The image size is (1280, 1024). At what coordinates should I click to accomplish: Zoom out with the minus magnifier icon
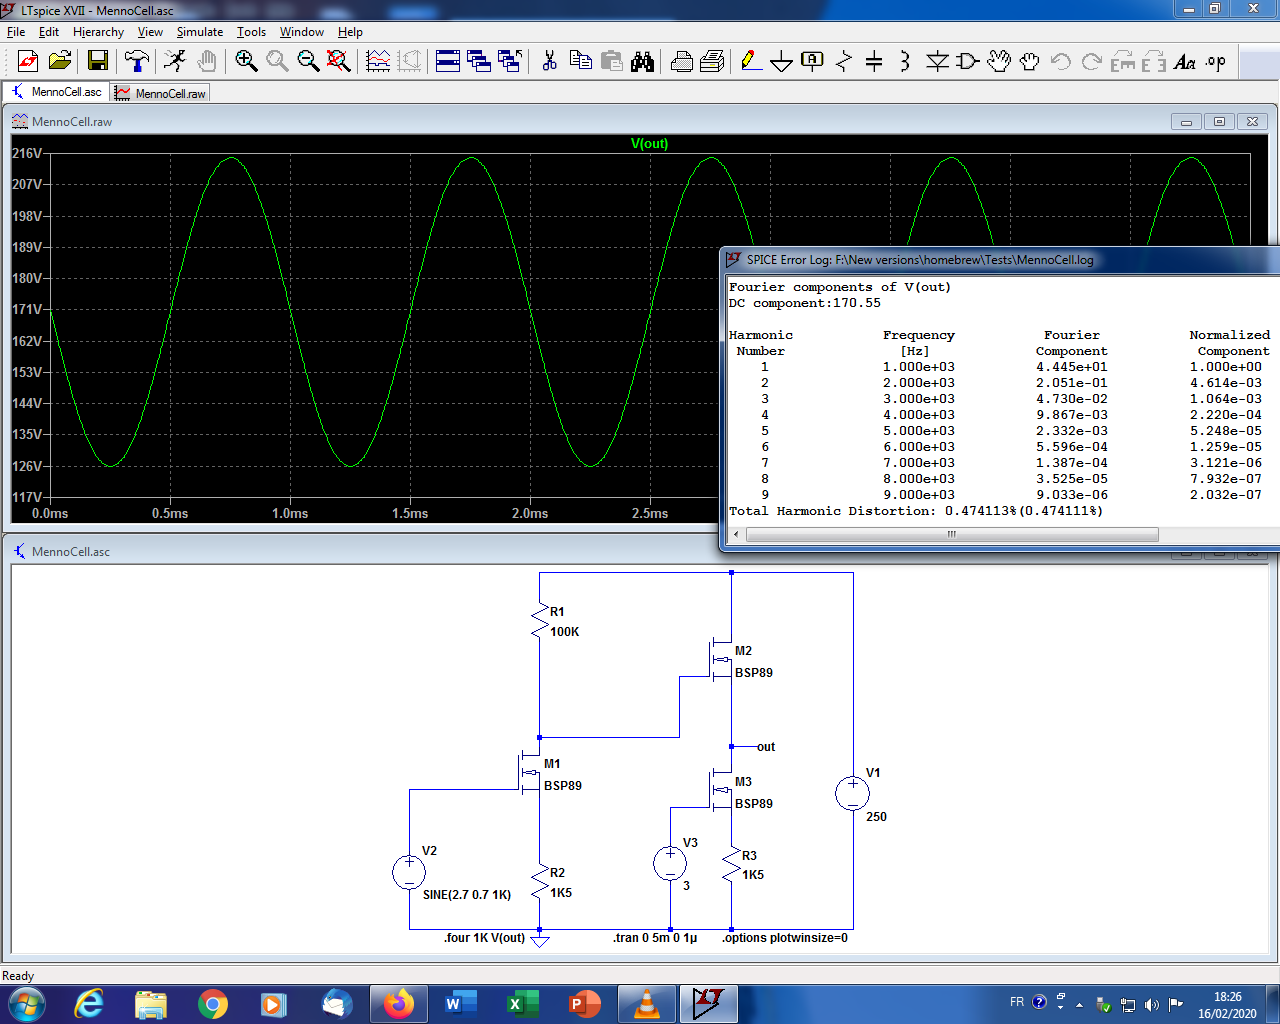[x=308, y=62]
